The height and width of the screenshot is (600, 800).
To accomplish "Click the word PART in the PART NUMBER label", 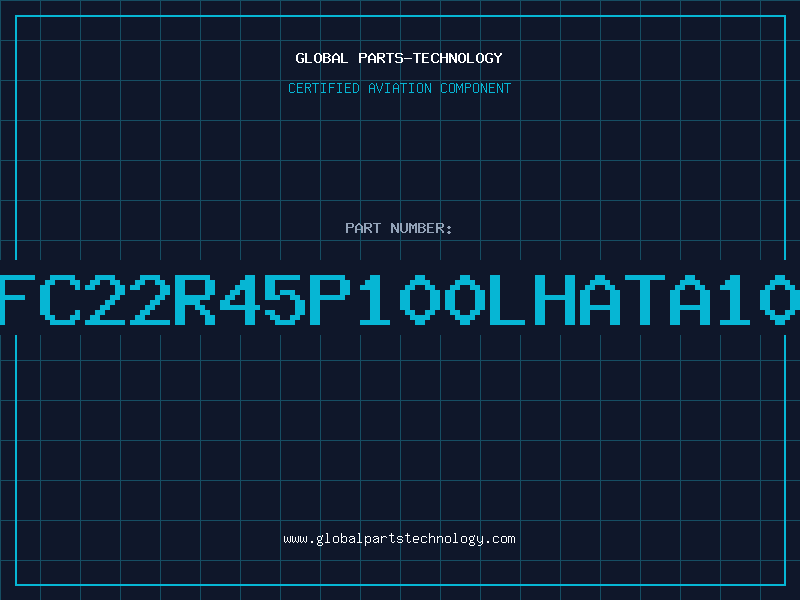I will [361, 228].
